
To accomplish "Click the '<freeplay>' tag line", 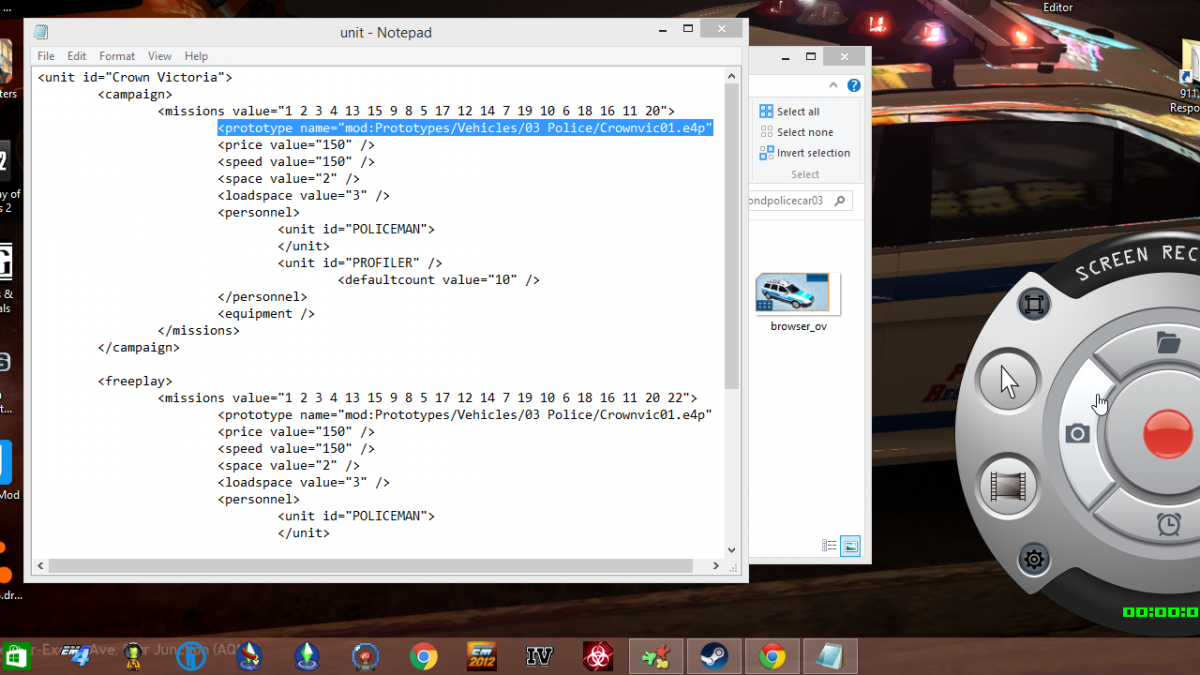I will [x=135, y=381].
